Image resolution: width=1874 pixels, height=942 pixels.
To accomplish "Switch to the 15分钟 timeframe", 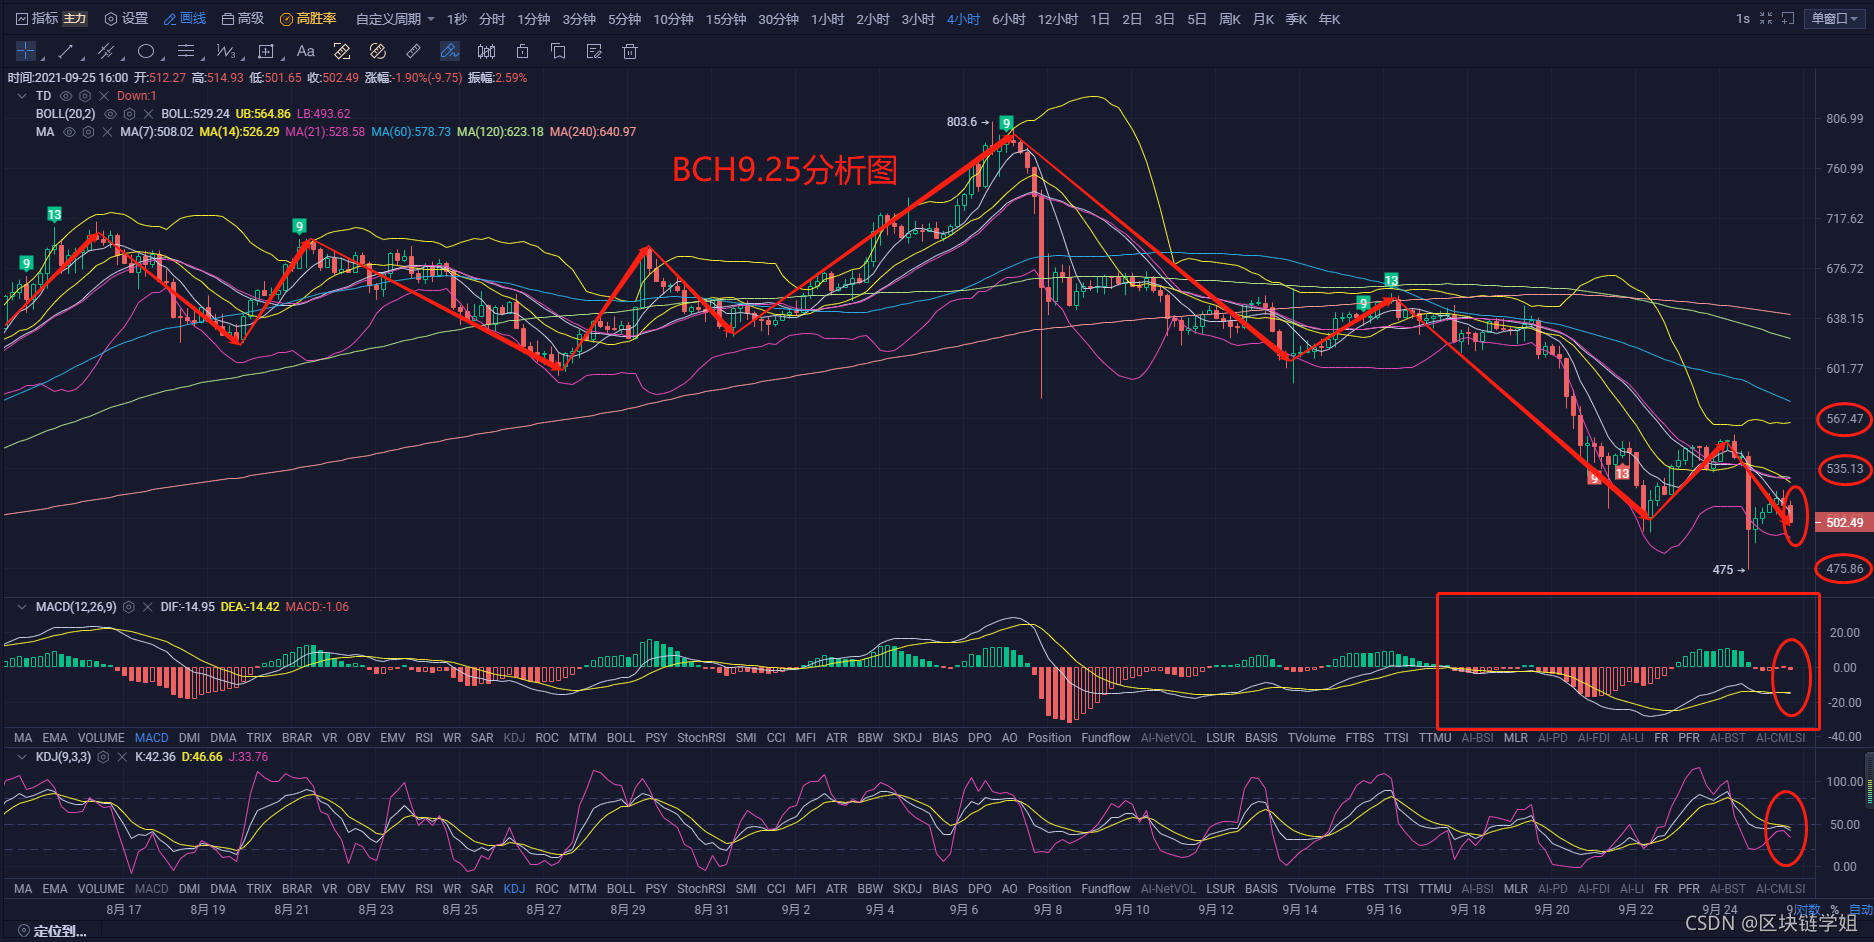I will [725, 19].
